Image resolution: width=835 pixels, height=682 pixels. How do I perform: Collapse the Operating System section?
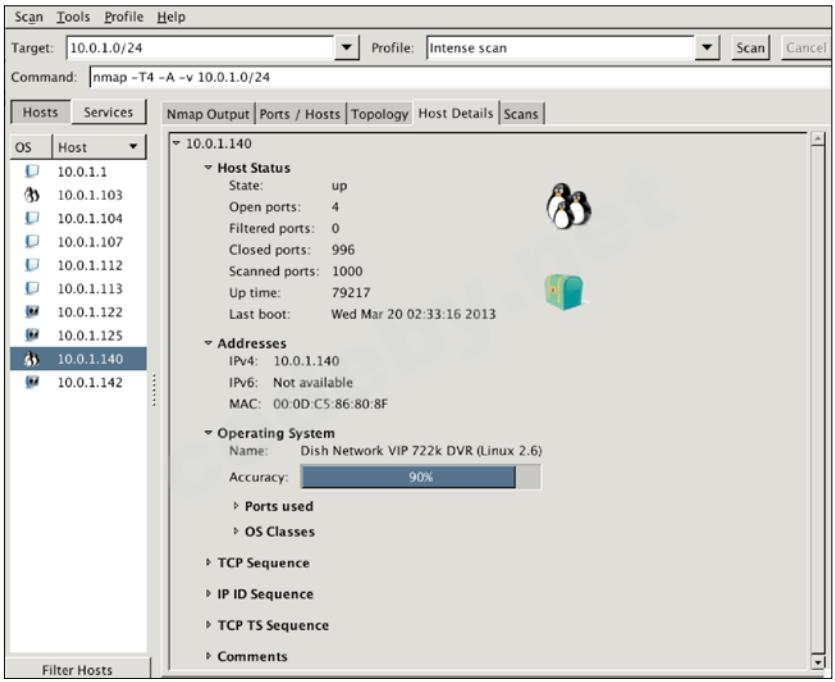pos(208,433)
